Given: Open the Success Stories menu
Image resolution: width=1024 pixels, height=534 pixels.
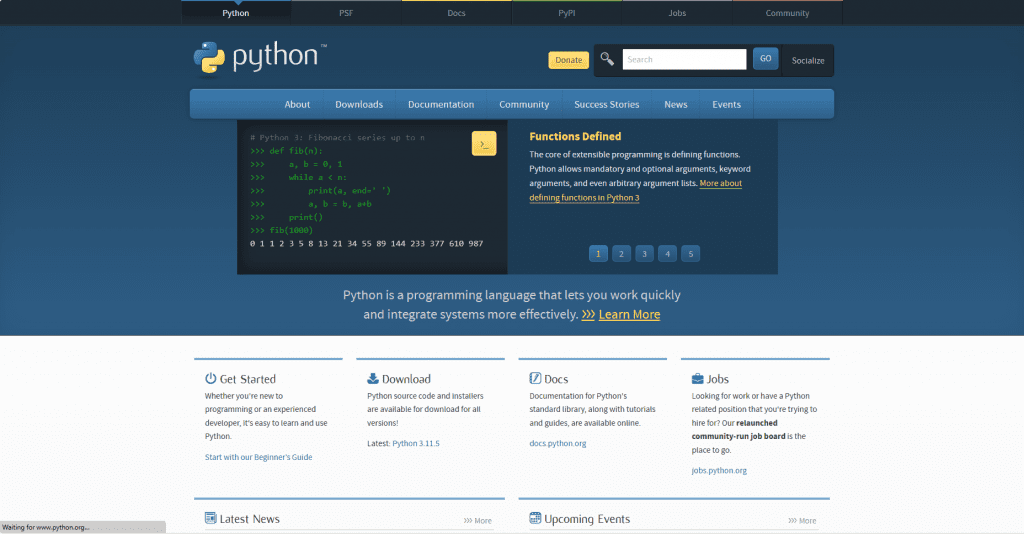Looking at the screenshot, I should [607, 104].
